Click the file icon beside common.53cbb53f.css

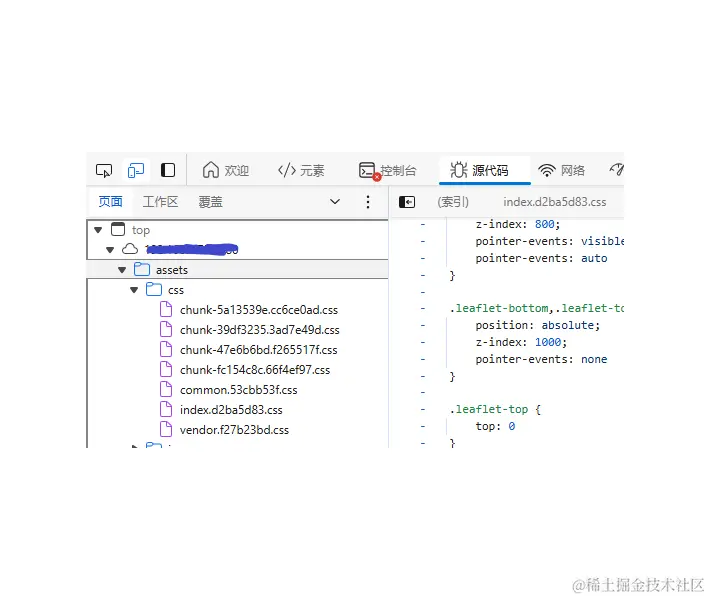[166, 389]
